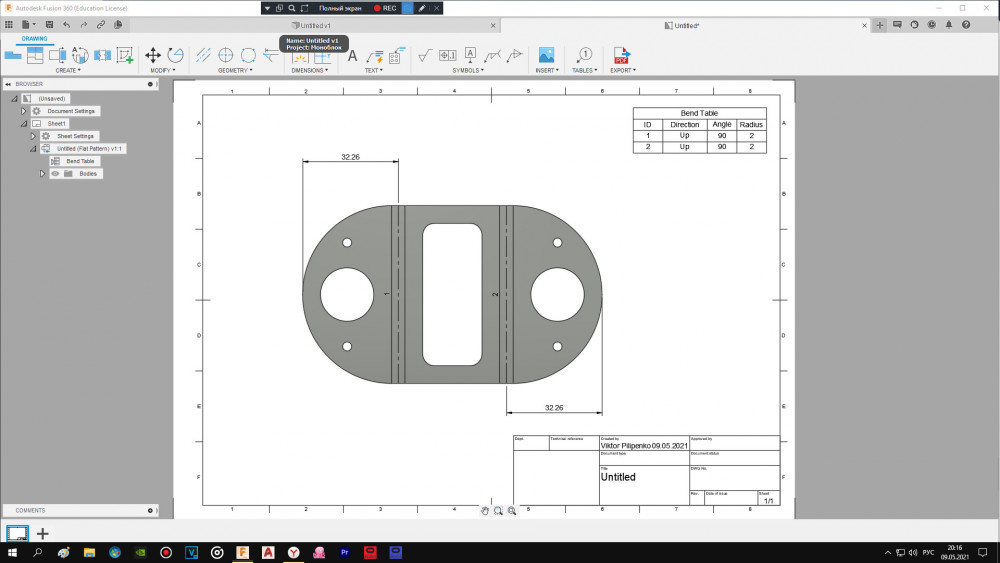The width and height of the screenshot is (1000, 563).
Task: Select Bend Table in browser tree
Action: coord(80,161)
